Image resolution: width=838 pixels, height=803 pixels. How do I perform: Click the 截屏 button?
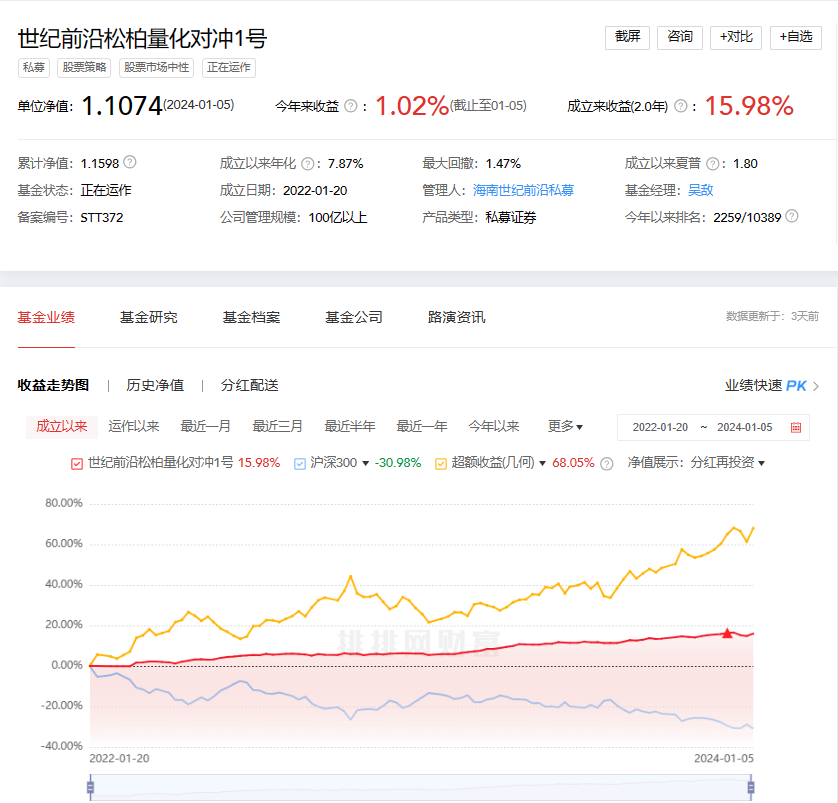click(627, 37)
